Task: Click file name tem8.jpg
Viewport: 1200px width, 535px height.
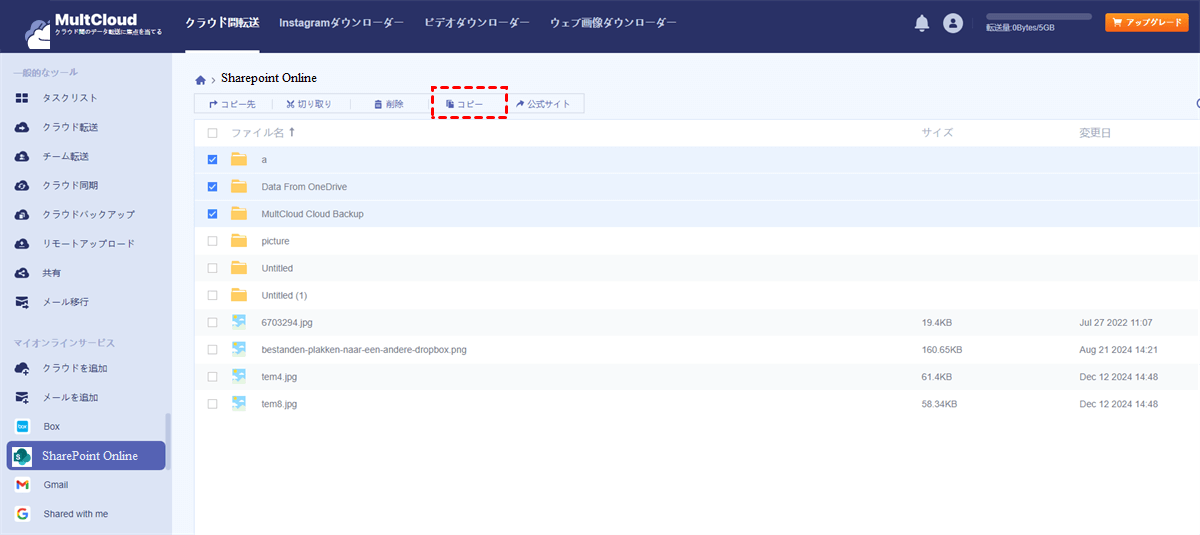Action: pyautogui.click(x=279, y=404)
